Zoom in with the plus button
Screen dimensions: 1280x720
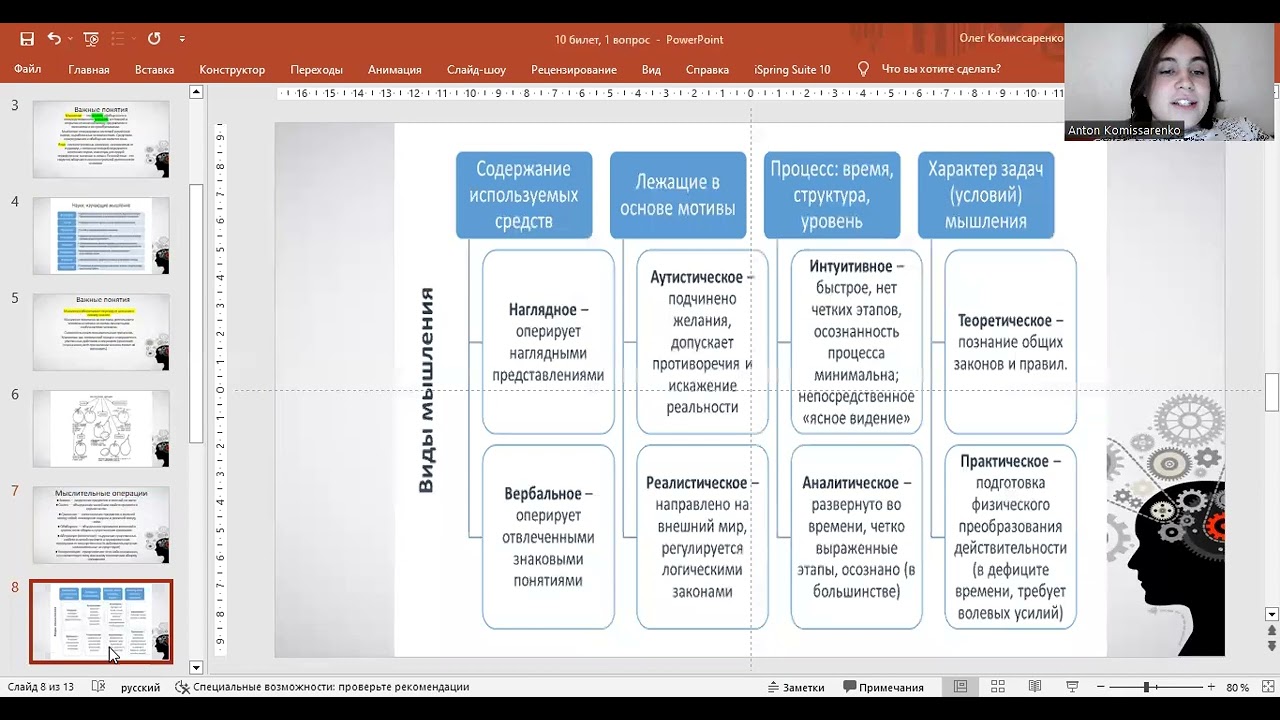(x=1211, y=687)
